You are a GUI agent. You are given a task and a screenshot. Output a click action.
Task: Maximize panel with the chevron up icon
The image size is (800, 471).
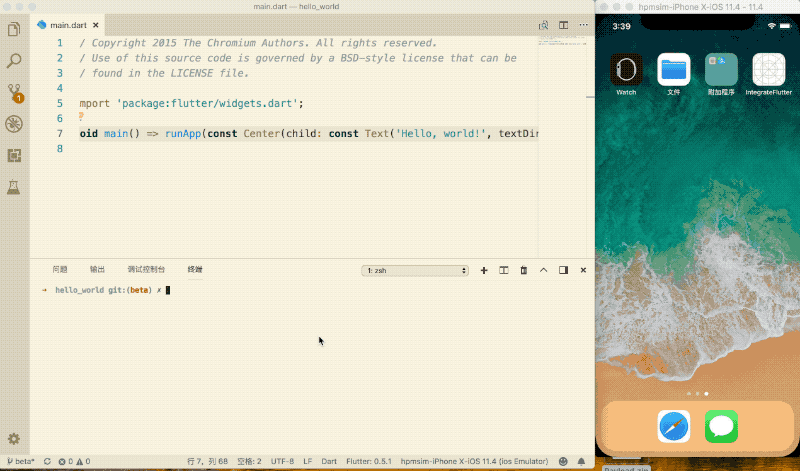(543, 270)
